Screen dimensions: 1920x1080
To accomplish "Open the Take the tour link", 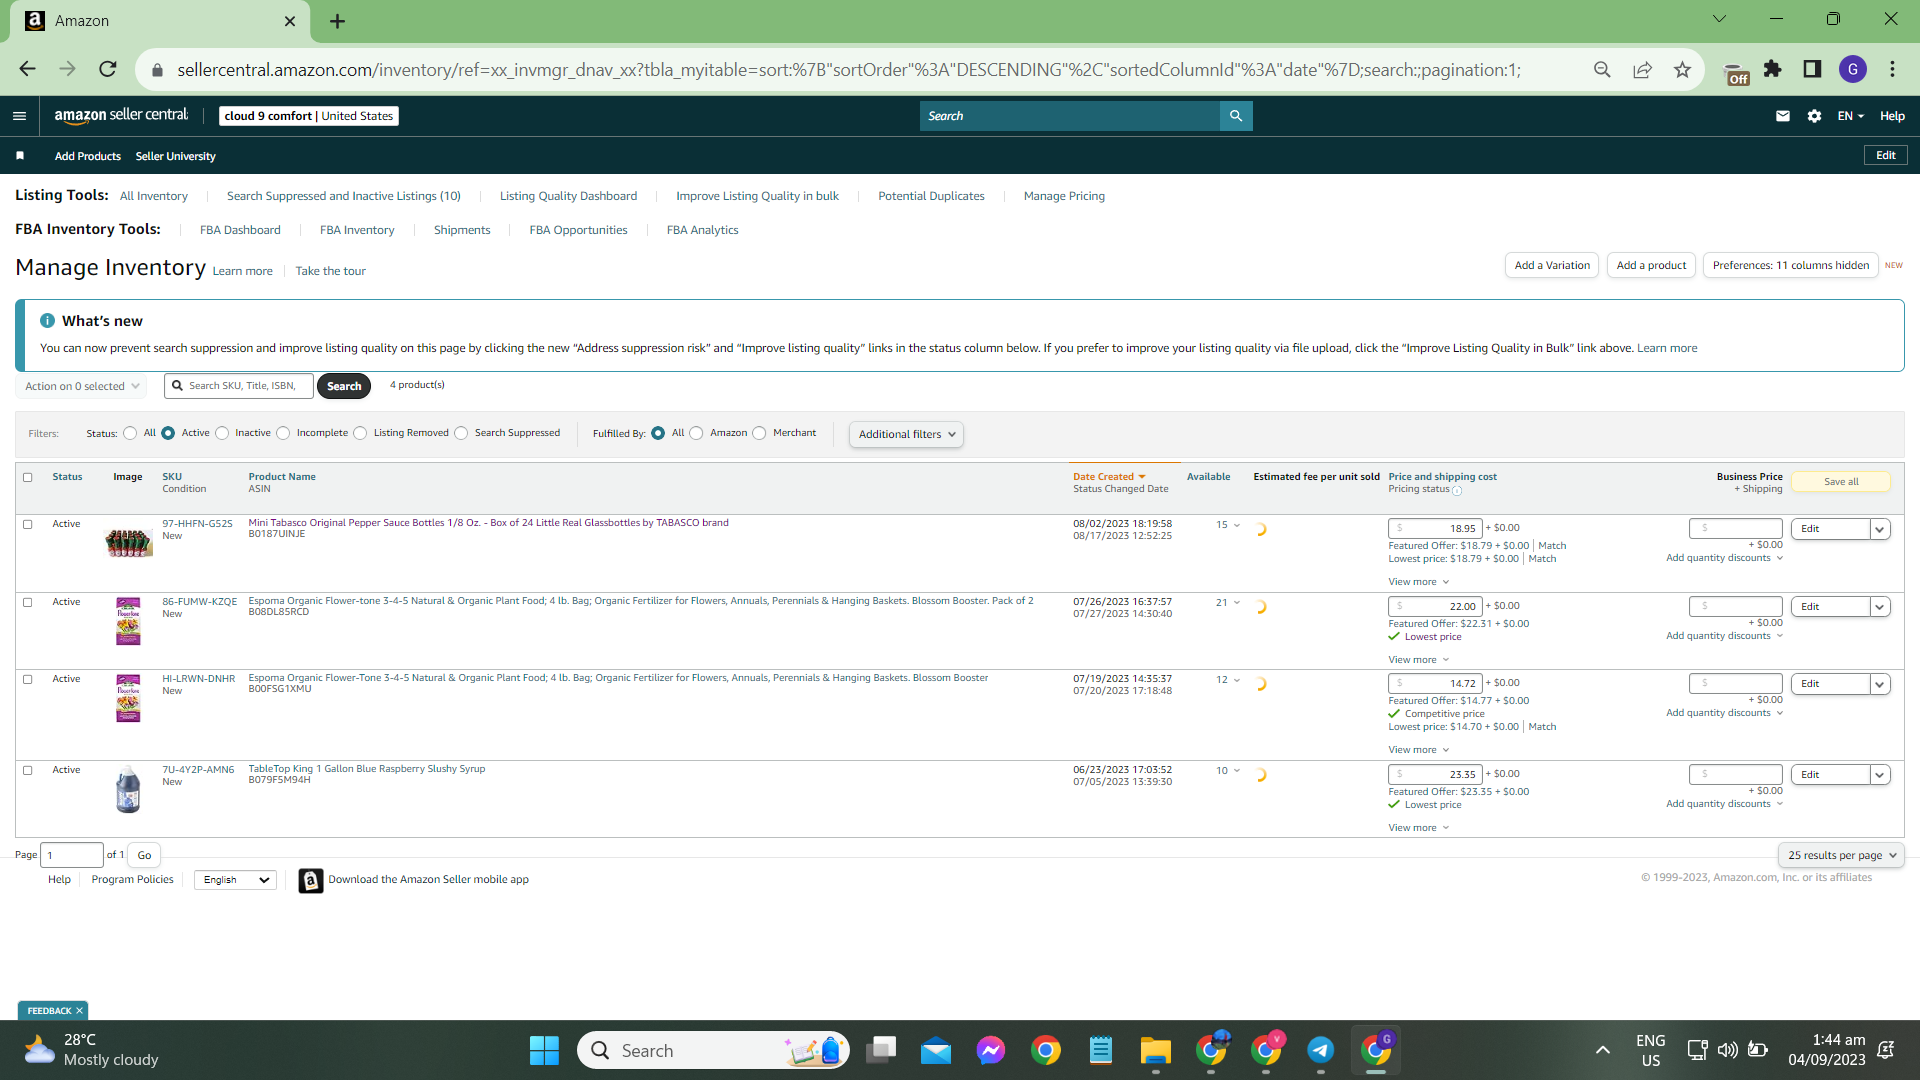I will (330, 271).
